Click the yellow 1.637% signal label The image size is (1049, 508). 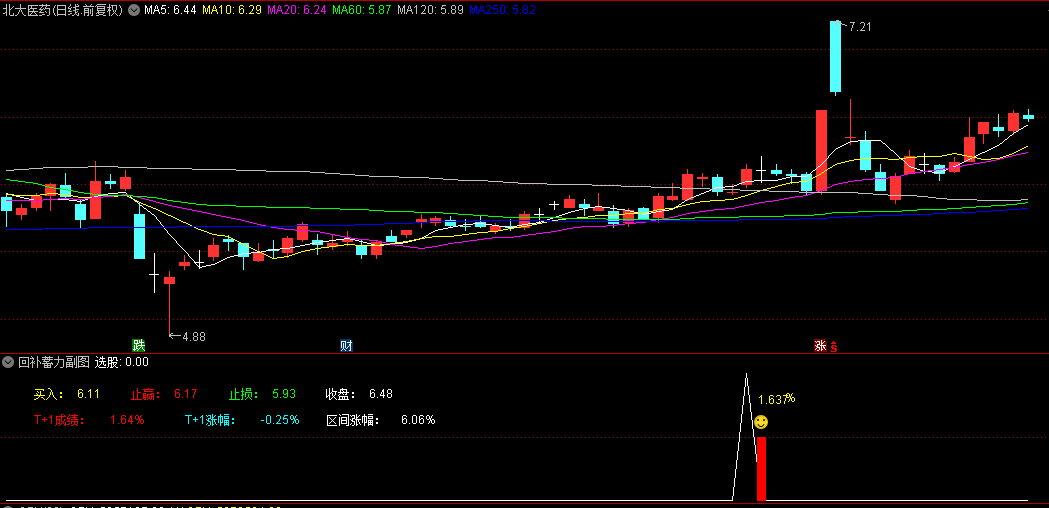[777, 400]
